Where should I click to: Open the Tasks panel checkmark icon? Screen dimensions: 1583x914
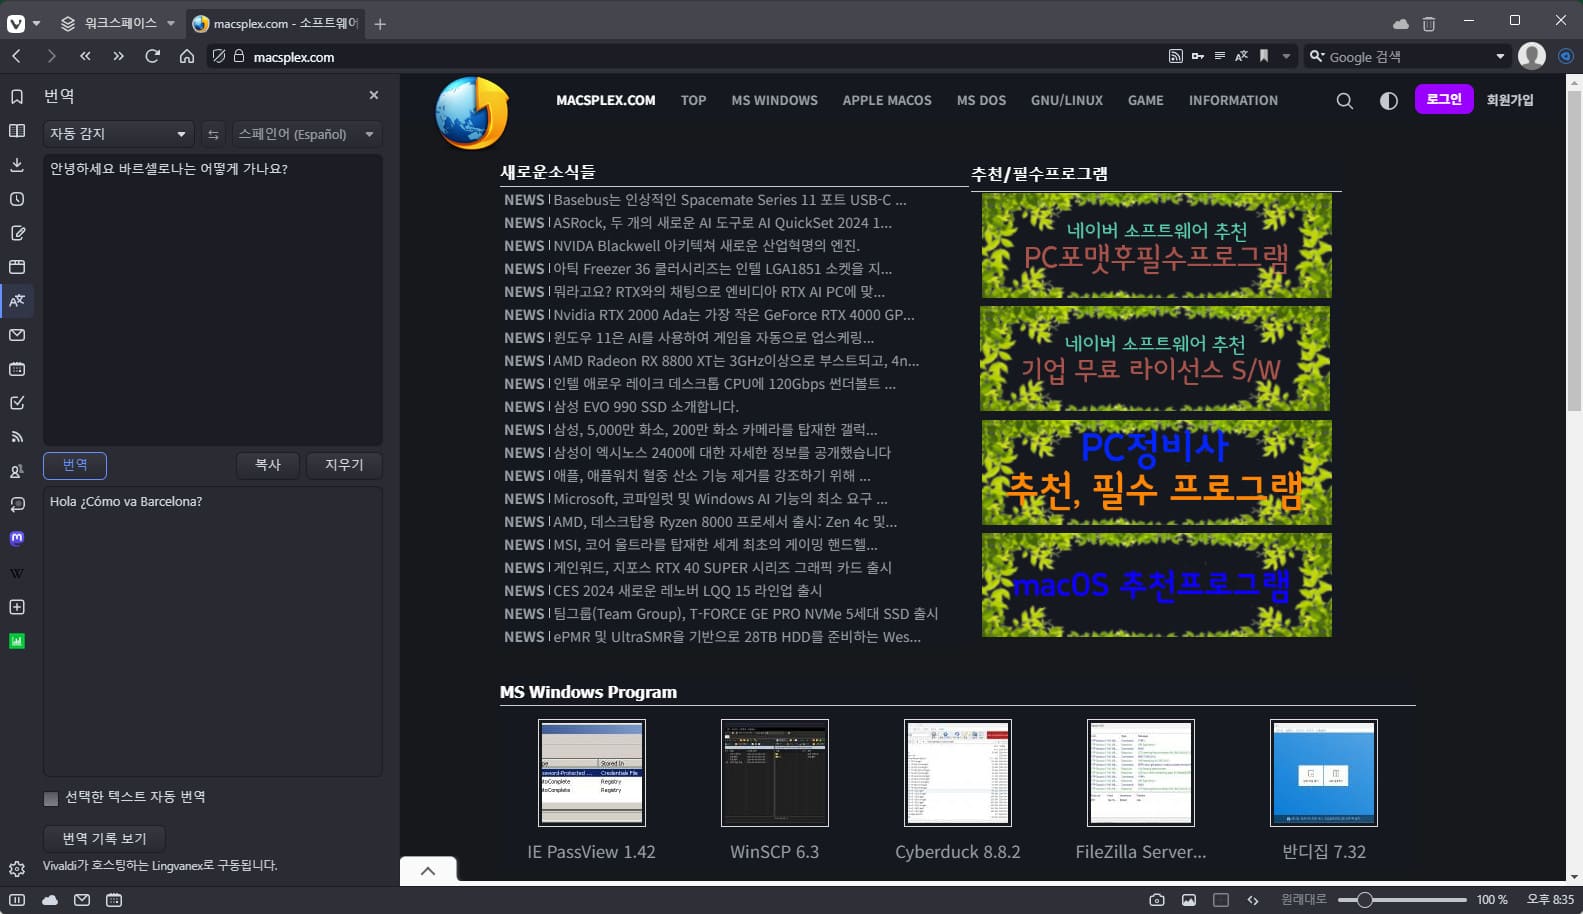click(x=17, y=403)
